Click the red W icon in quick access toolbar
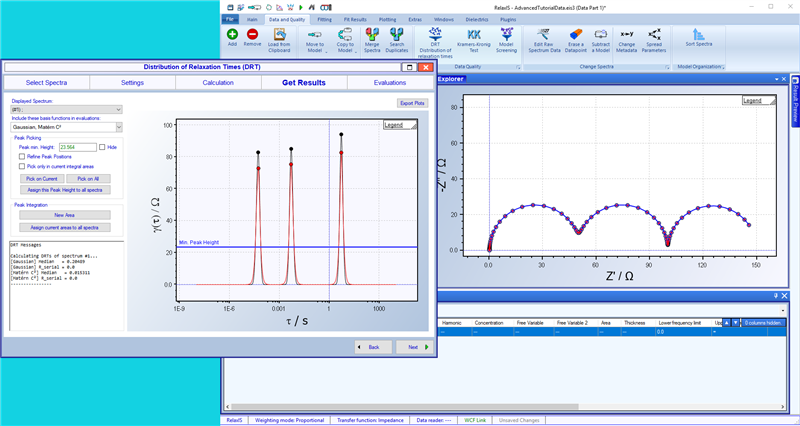This screenshot has height=426, width=800. (x=290, y=8)
